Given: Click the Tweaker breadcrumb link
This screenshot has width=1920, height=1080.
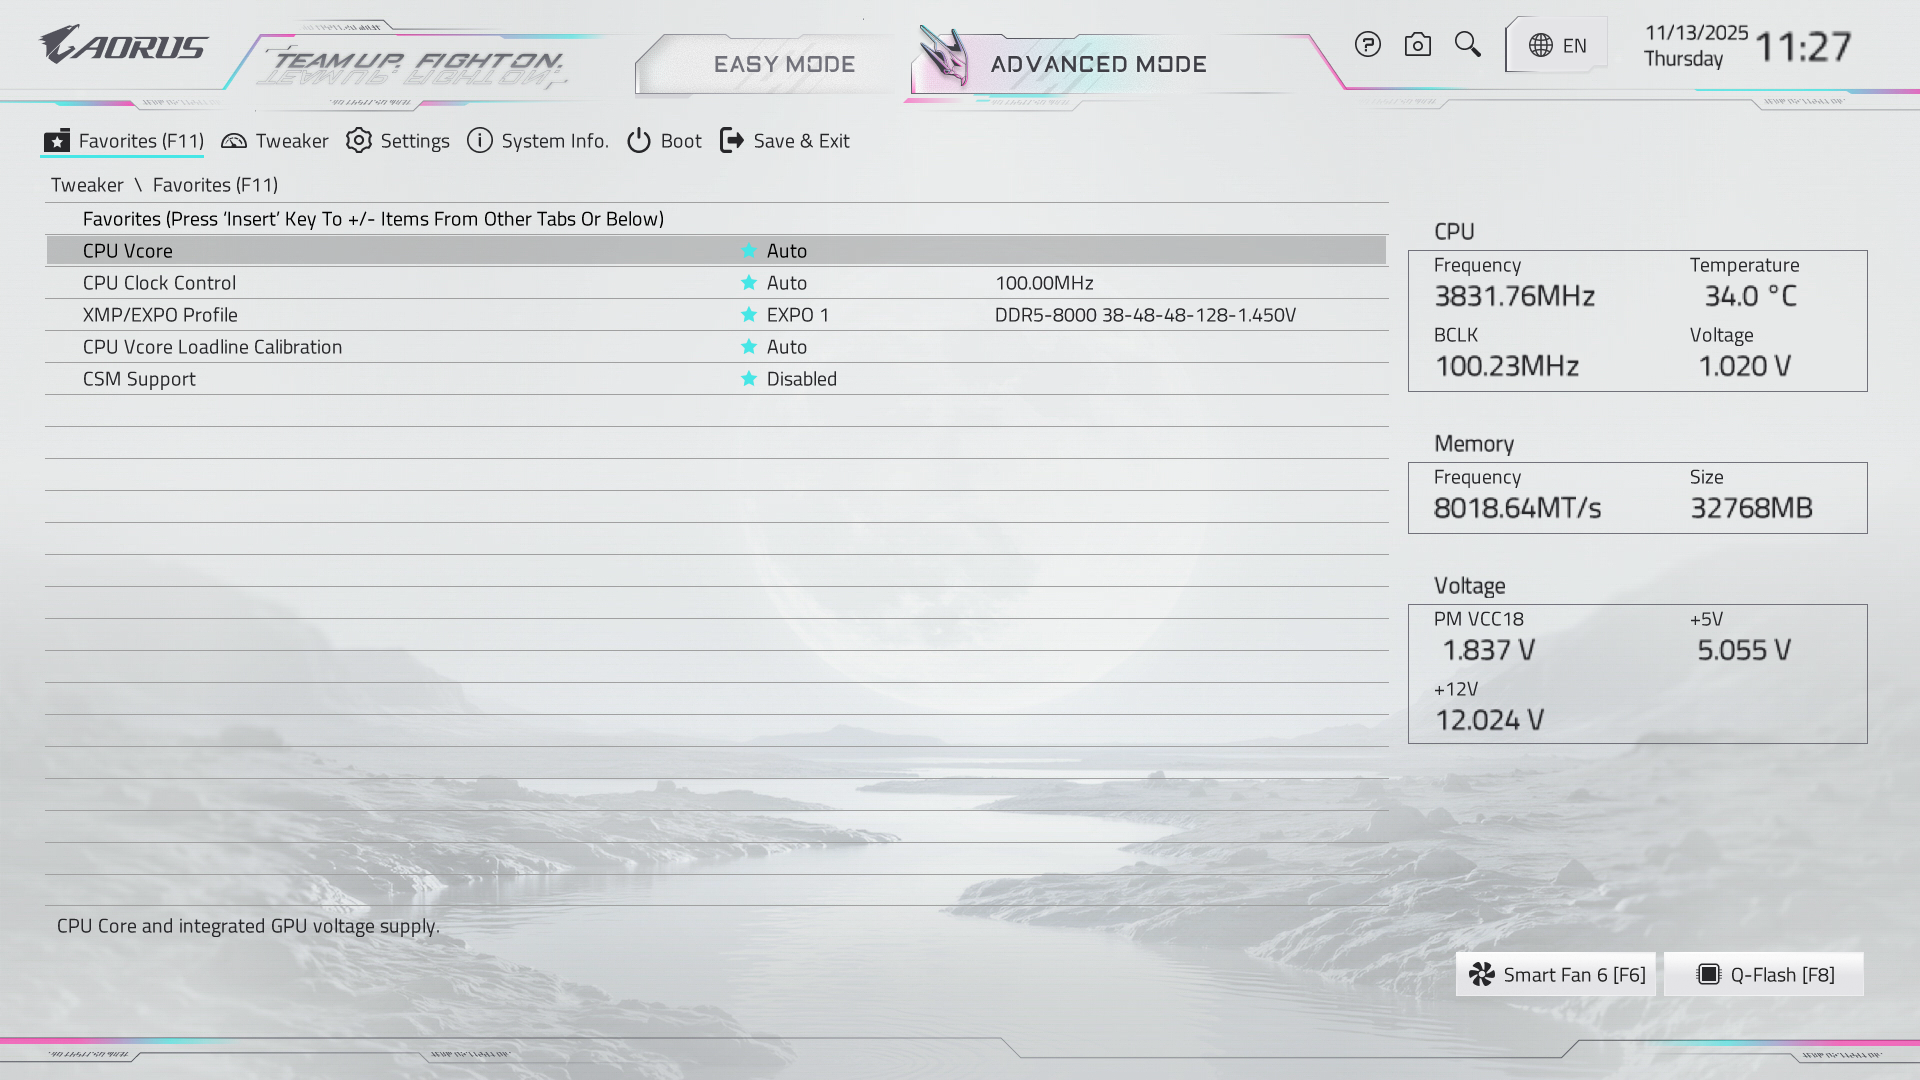Looking at the screenshot, I should [87, 185].
